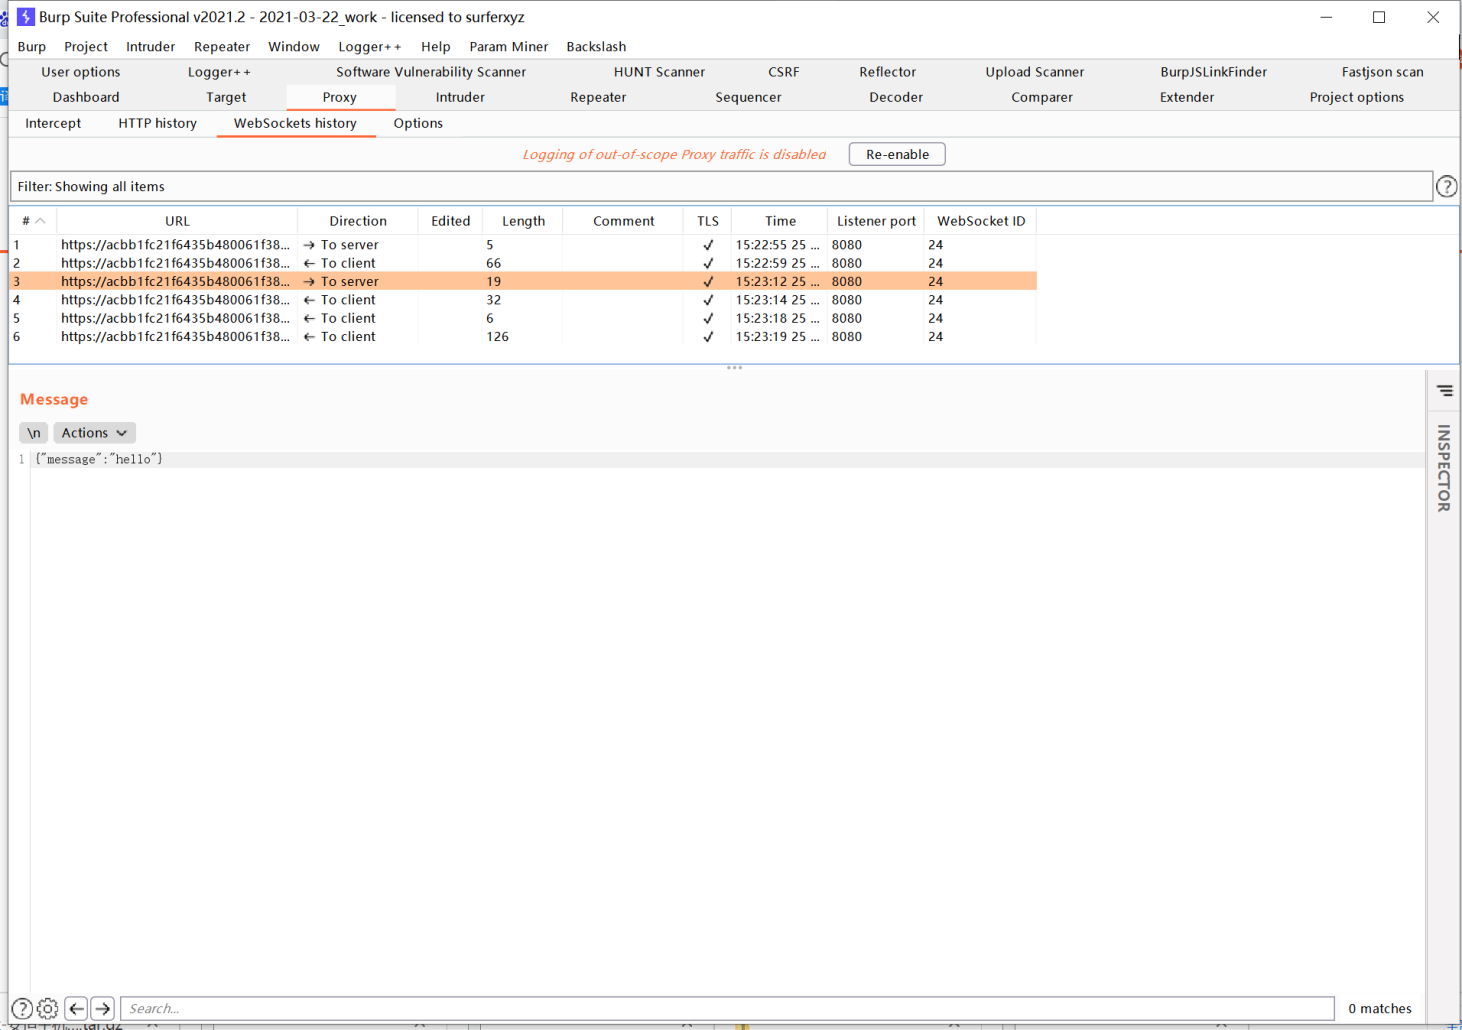1462x1030 pixels.
Task: Click the {"message":"hello"} message line
Action: click(x=99, y=459)
